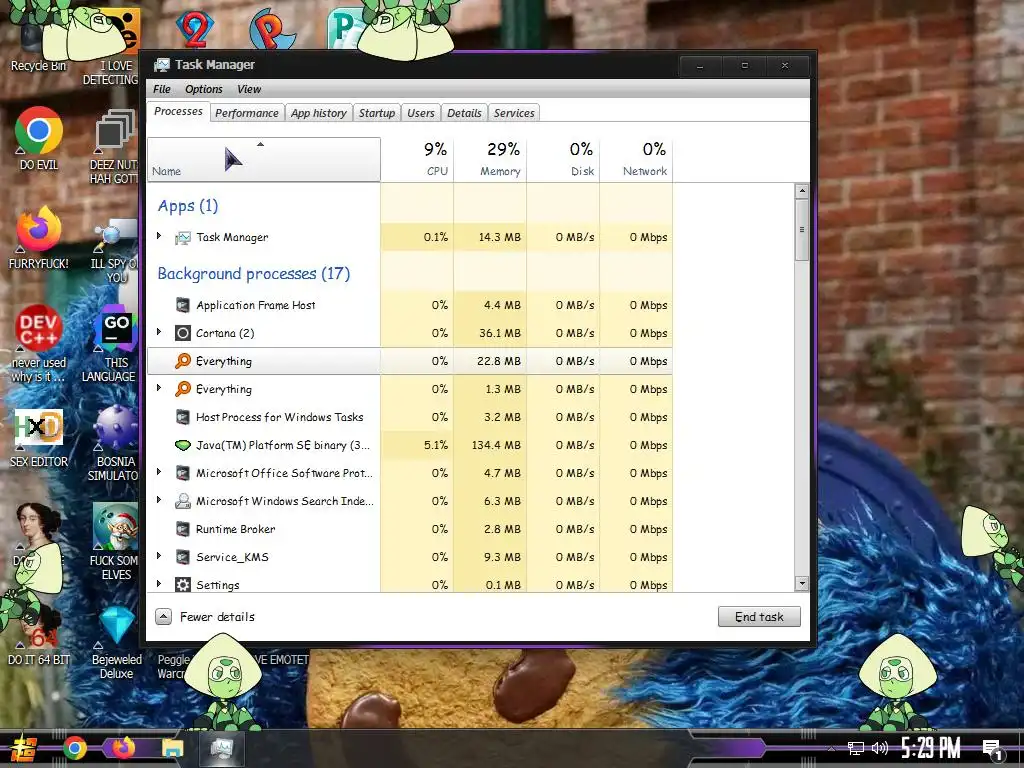Sort by the Network column header
The image size is (1024, 768).
click(636, 159)
